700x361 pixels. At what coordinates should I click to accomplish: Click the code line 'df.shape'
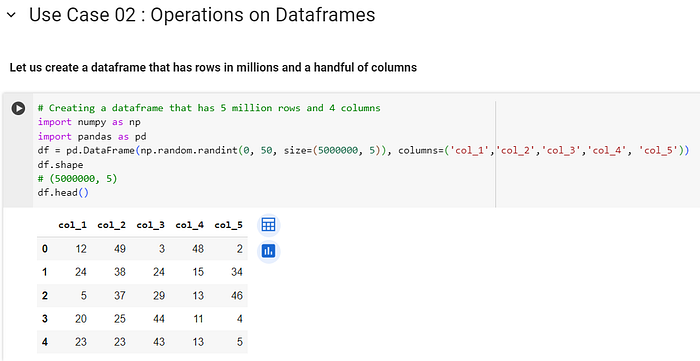(x=60, y=165)
